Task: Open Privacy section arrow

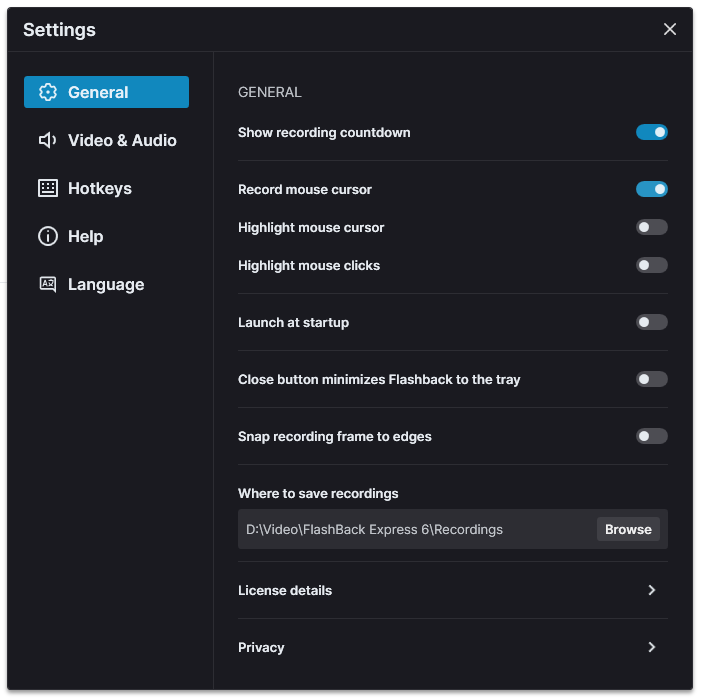Action: click(652, 647)
